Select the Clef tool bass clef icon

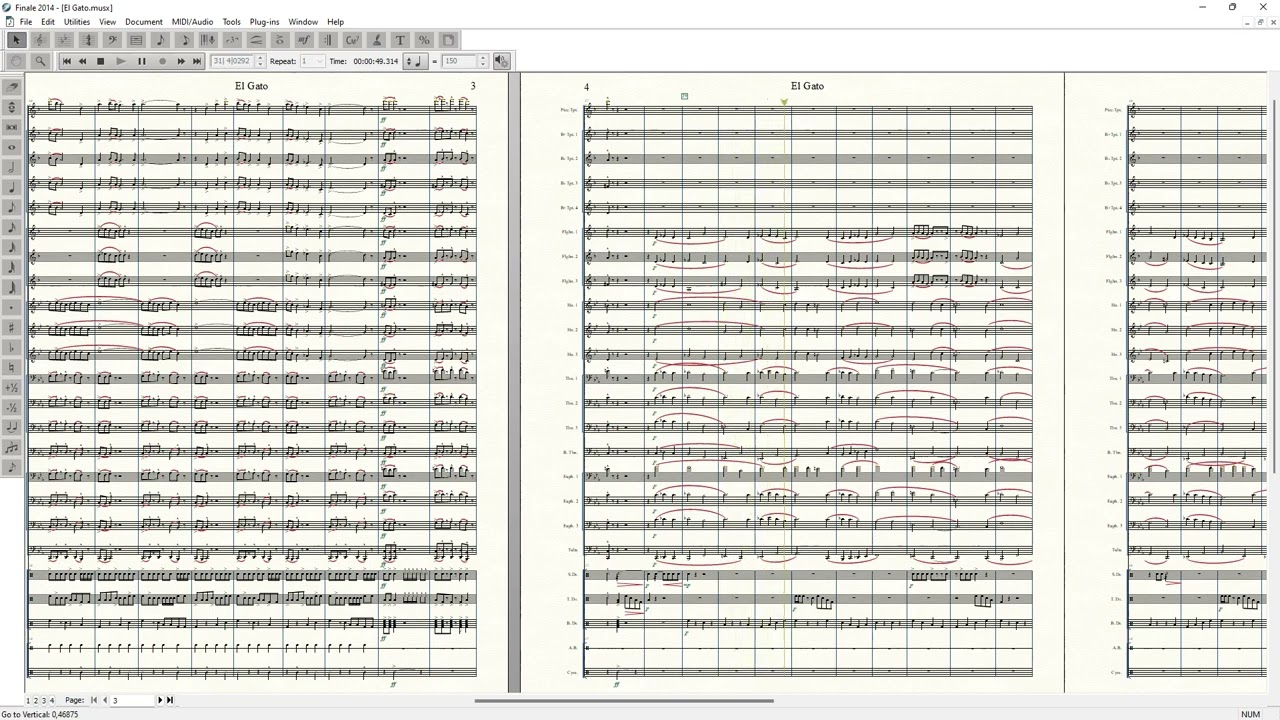(112, 40)
